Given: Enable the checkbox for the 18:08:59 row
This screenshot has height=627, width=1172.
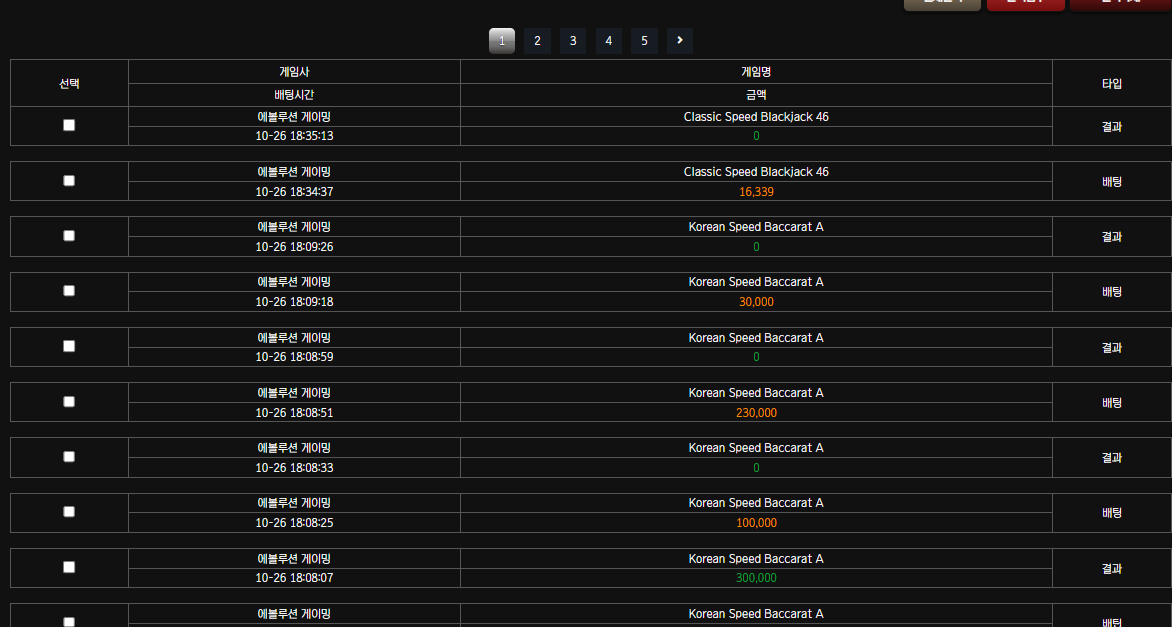Looking at the screenshot, I should pos(69,347).
